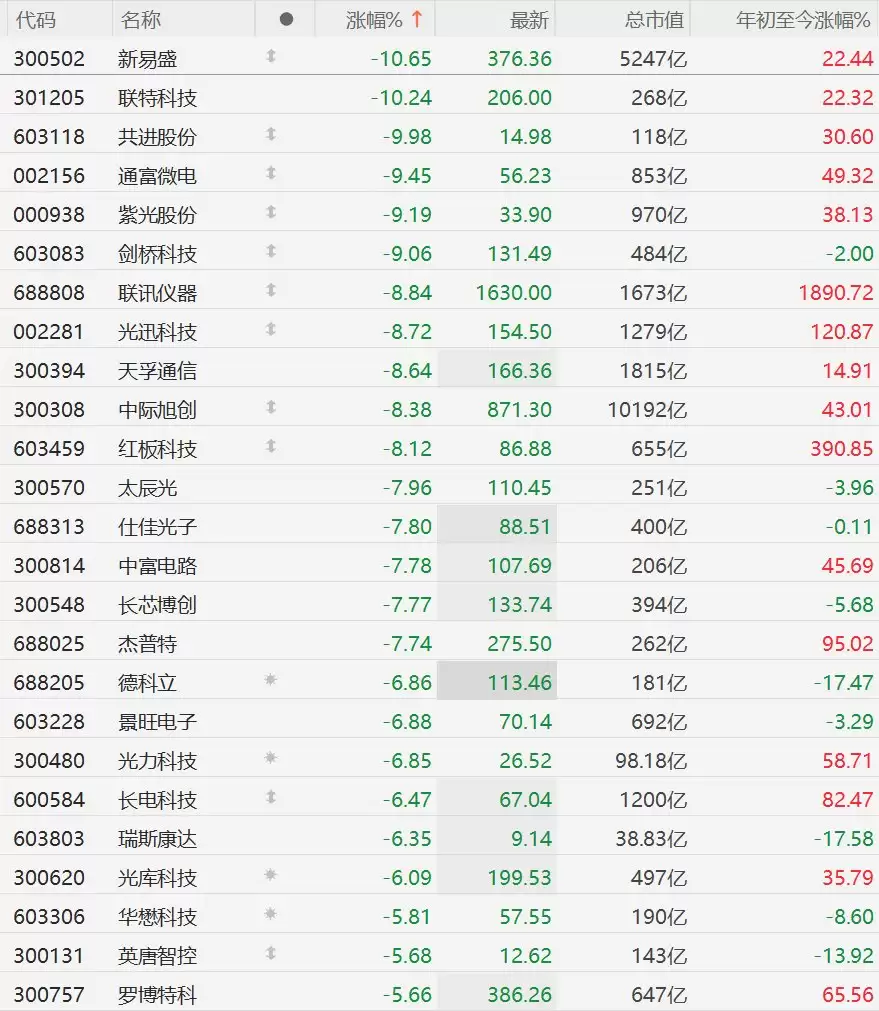879x1011 pixels.
Task: Click the market cap 1815亿
Action: 653,371
